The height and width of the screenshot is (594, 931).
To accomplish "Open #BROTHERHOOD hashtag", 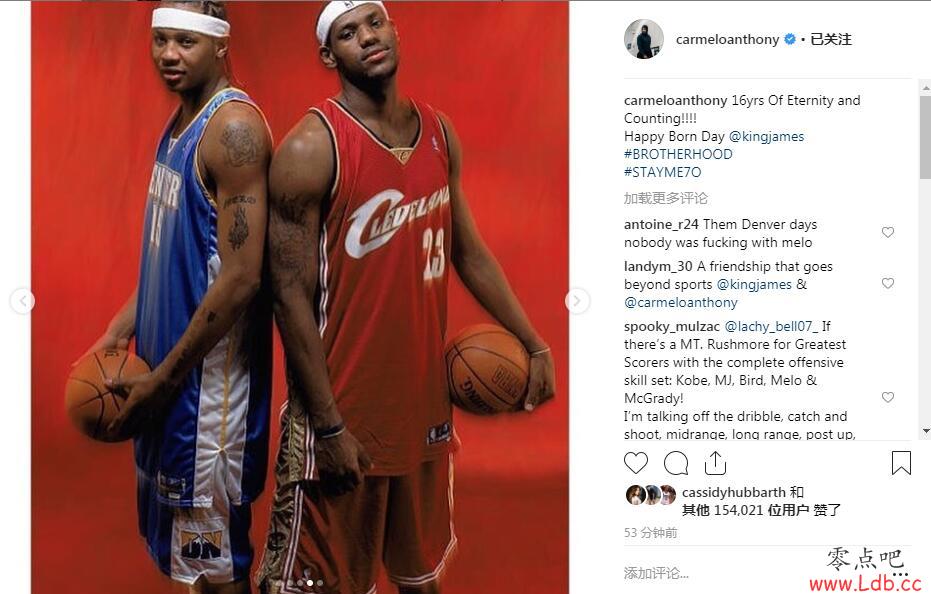I will pos(678,154).
